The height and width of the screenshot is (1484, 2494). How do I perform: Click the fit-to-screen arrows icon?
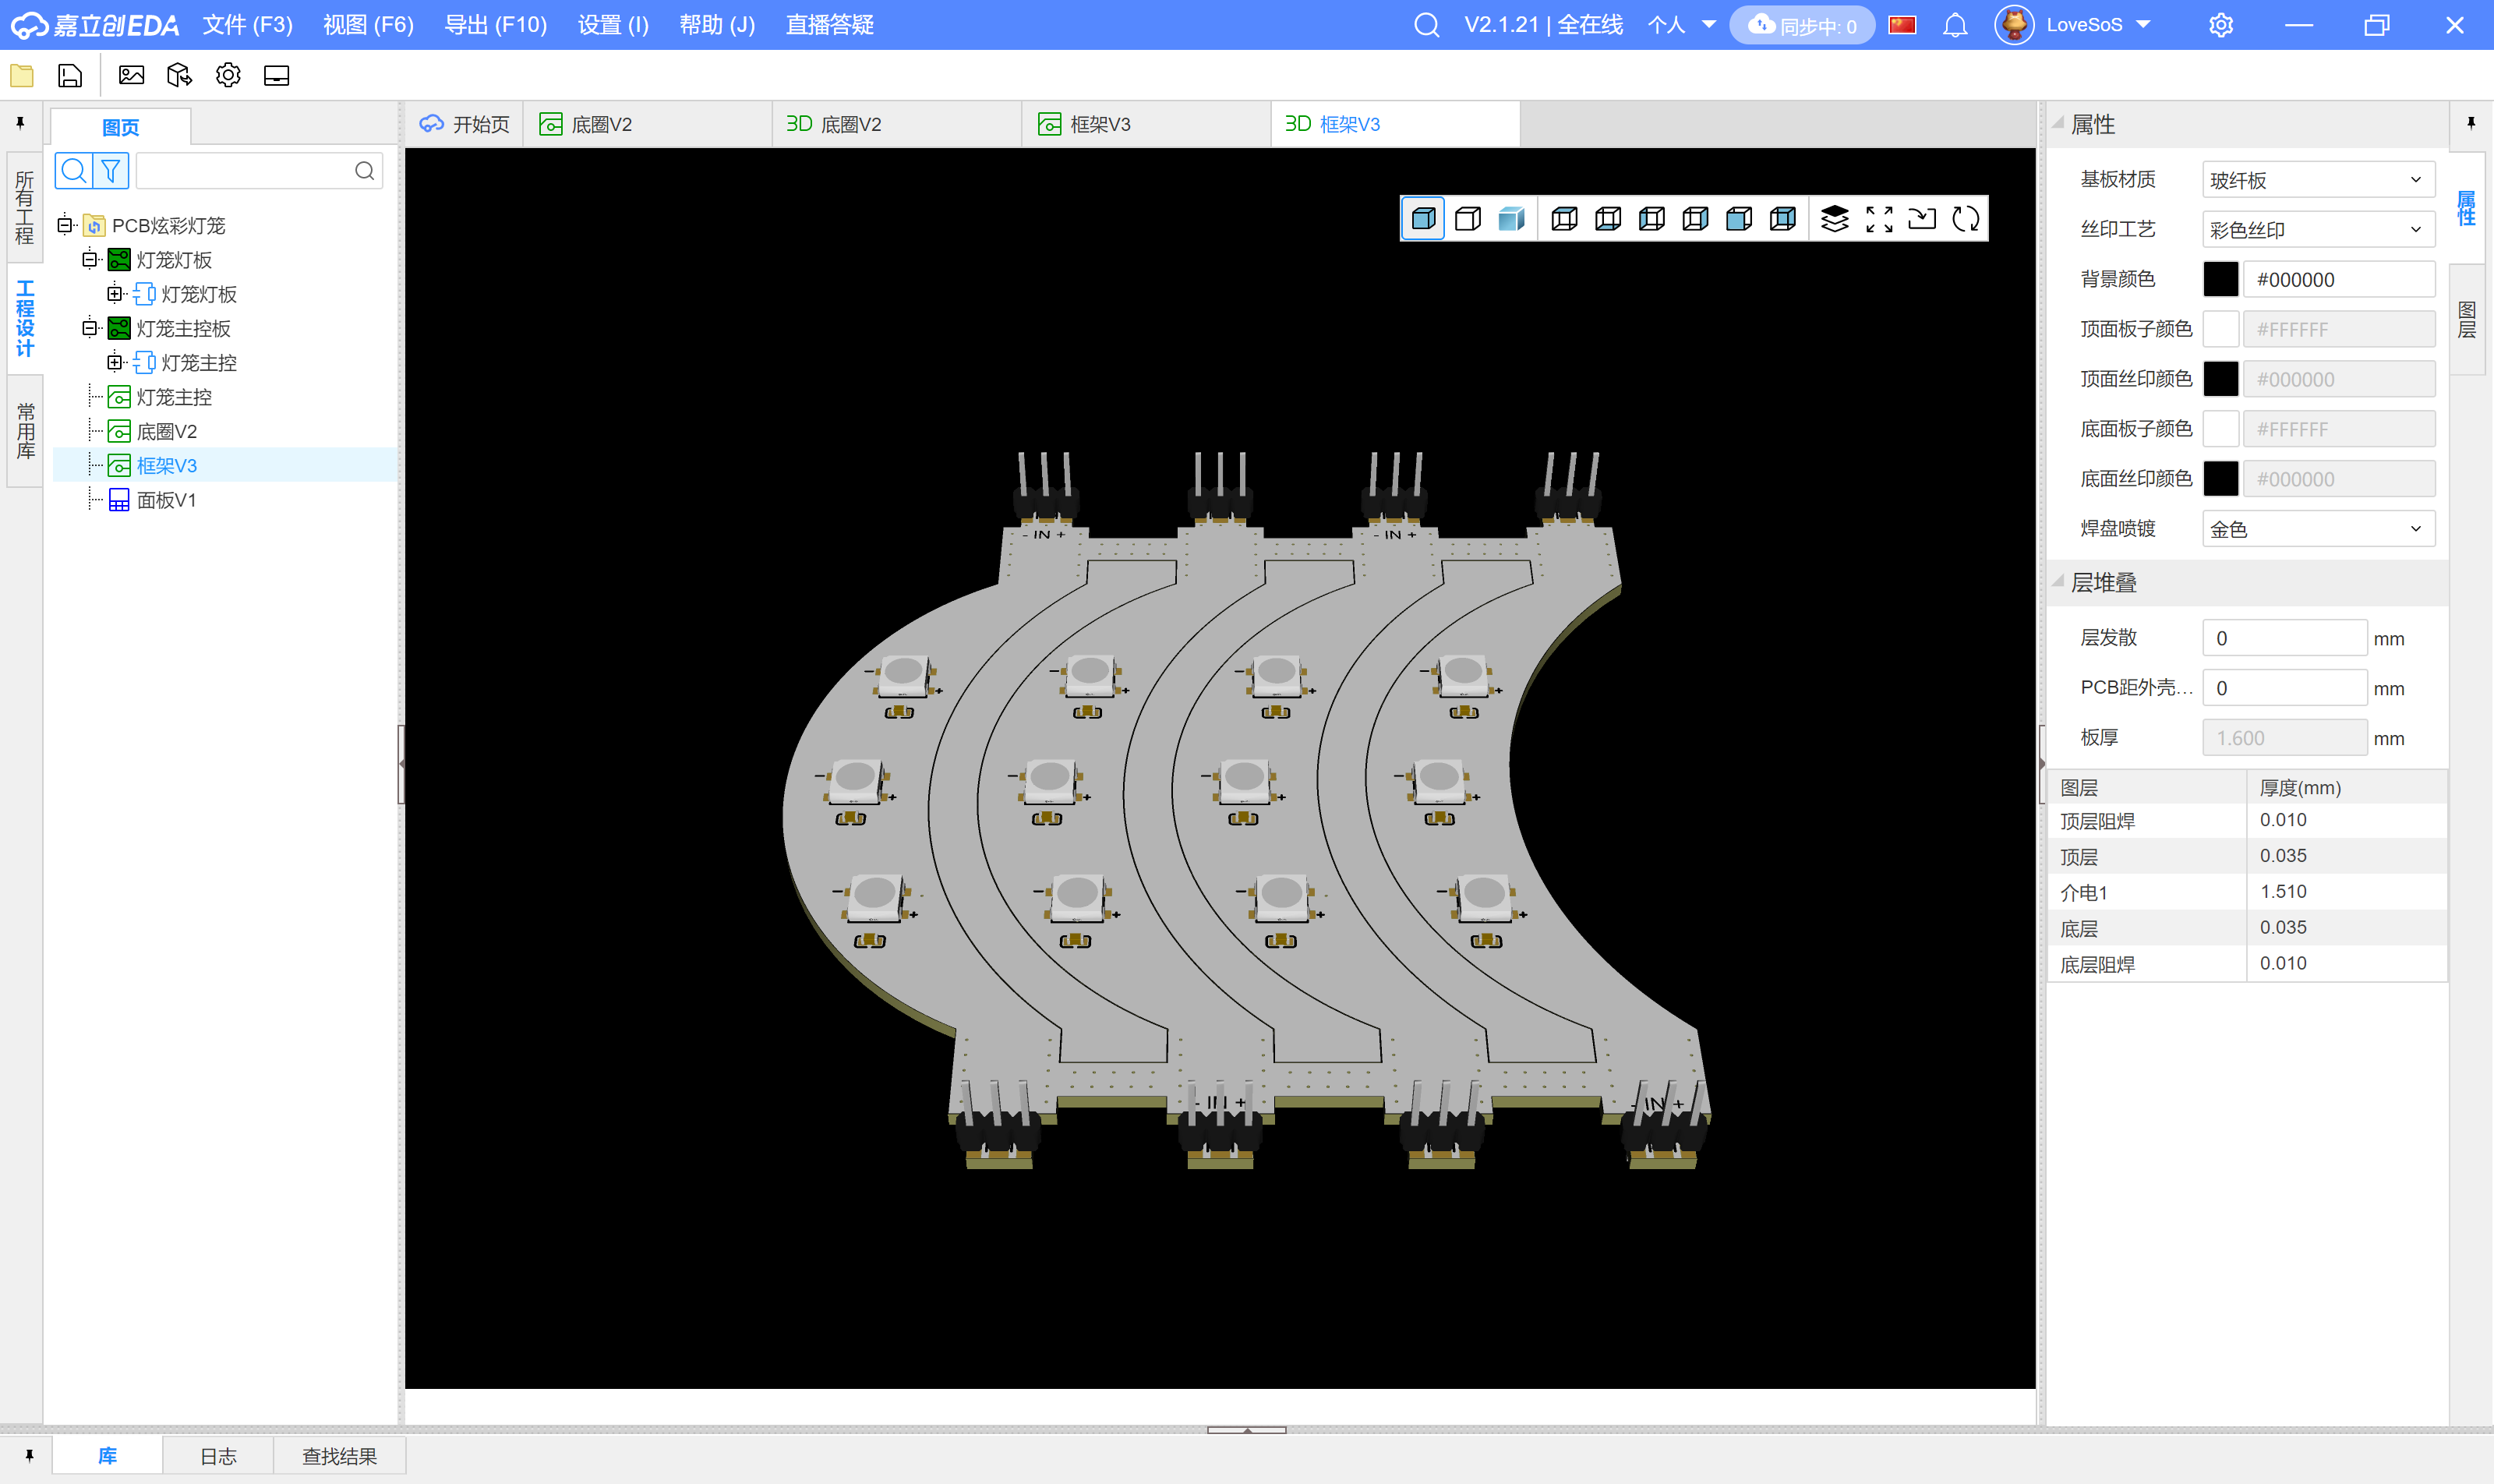1879,219
